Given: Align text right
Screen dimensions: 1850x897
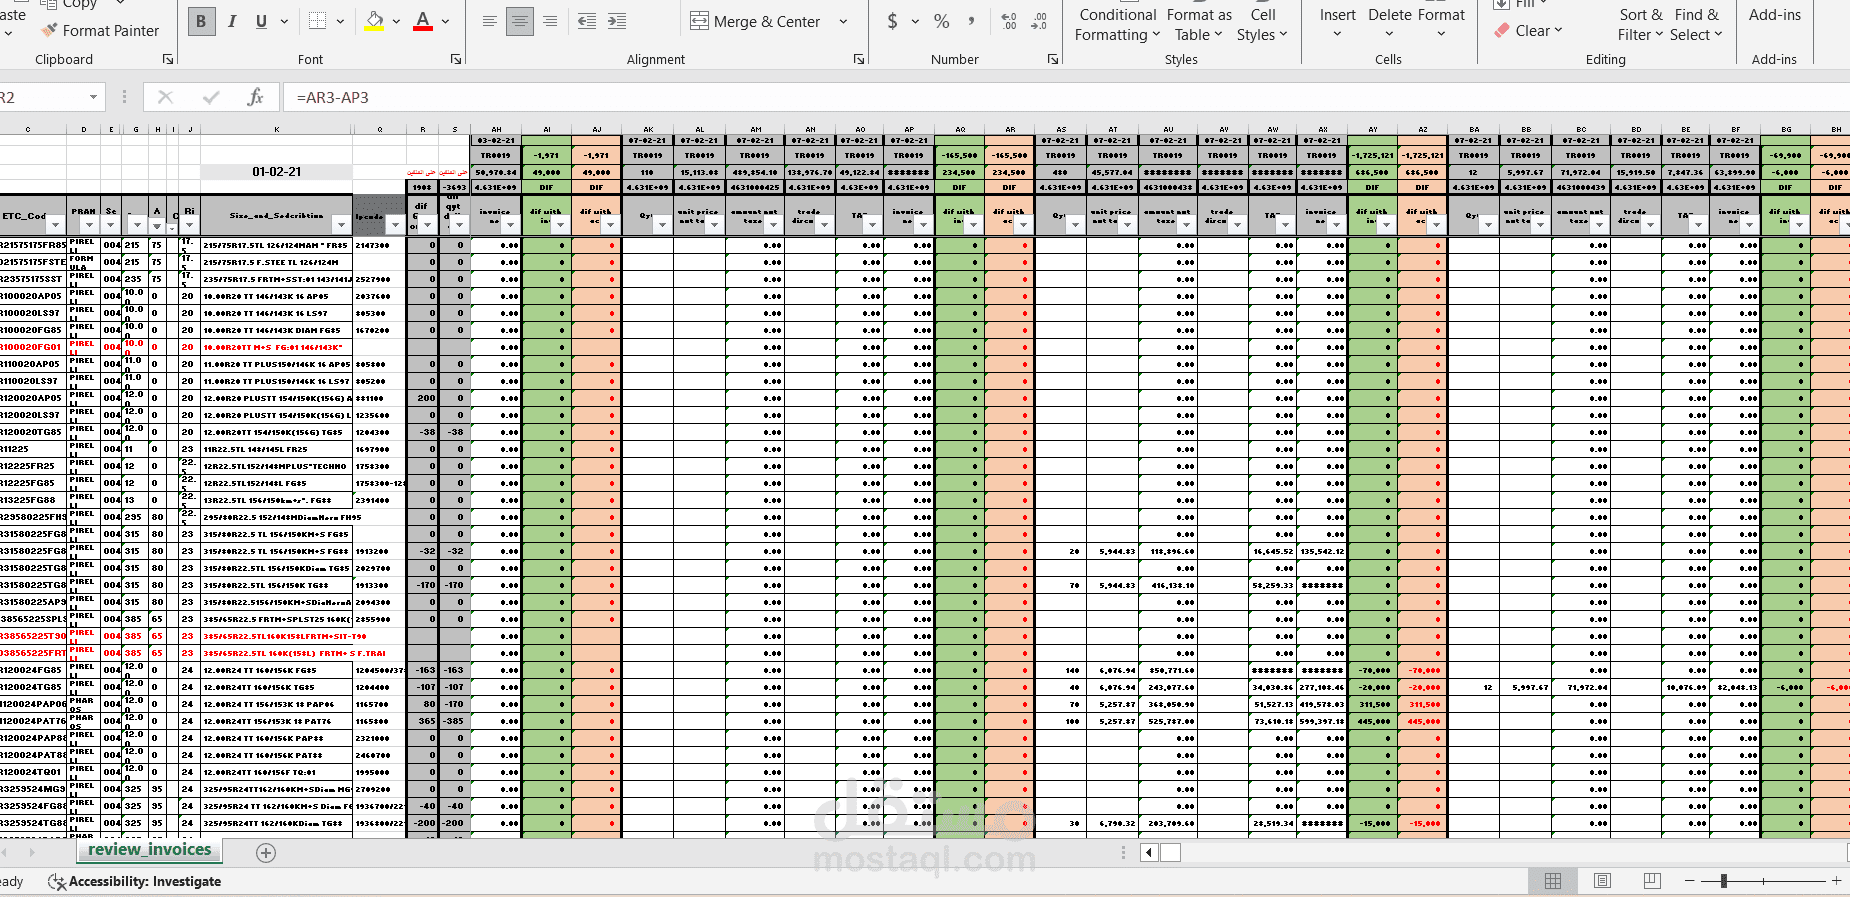Looking at the screenshot, I should pyautogui.click(x=550, y=21).
